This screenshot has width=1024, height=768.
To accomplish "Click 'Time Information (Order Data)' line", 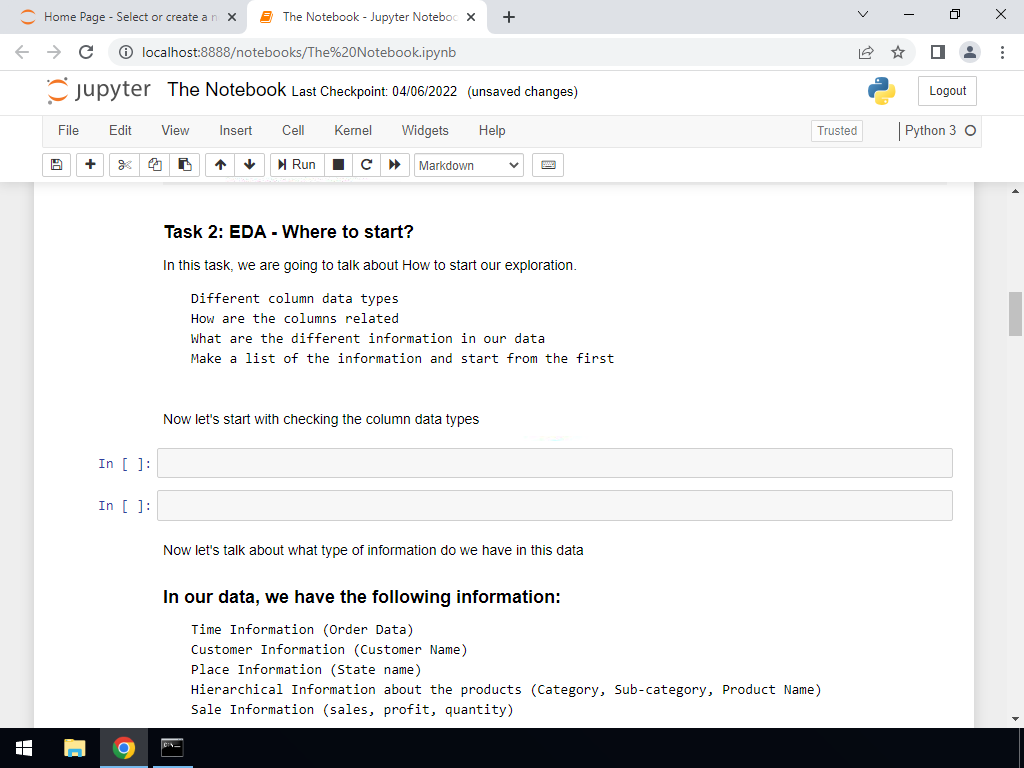I will point(302,630).
